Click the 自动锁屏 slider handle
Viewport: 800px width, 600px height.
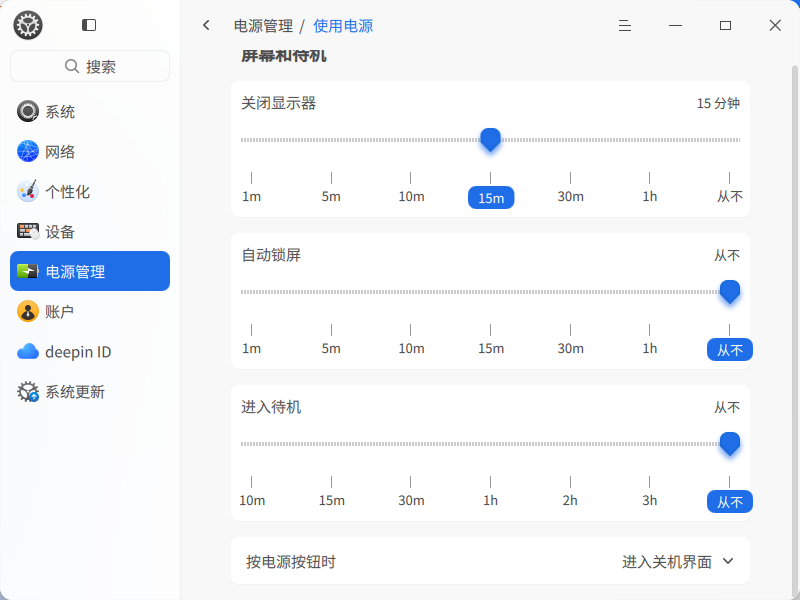pyautogui.click(x=730, y=292)
